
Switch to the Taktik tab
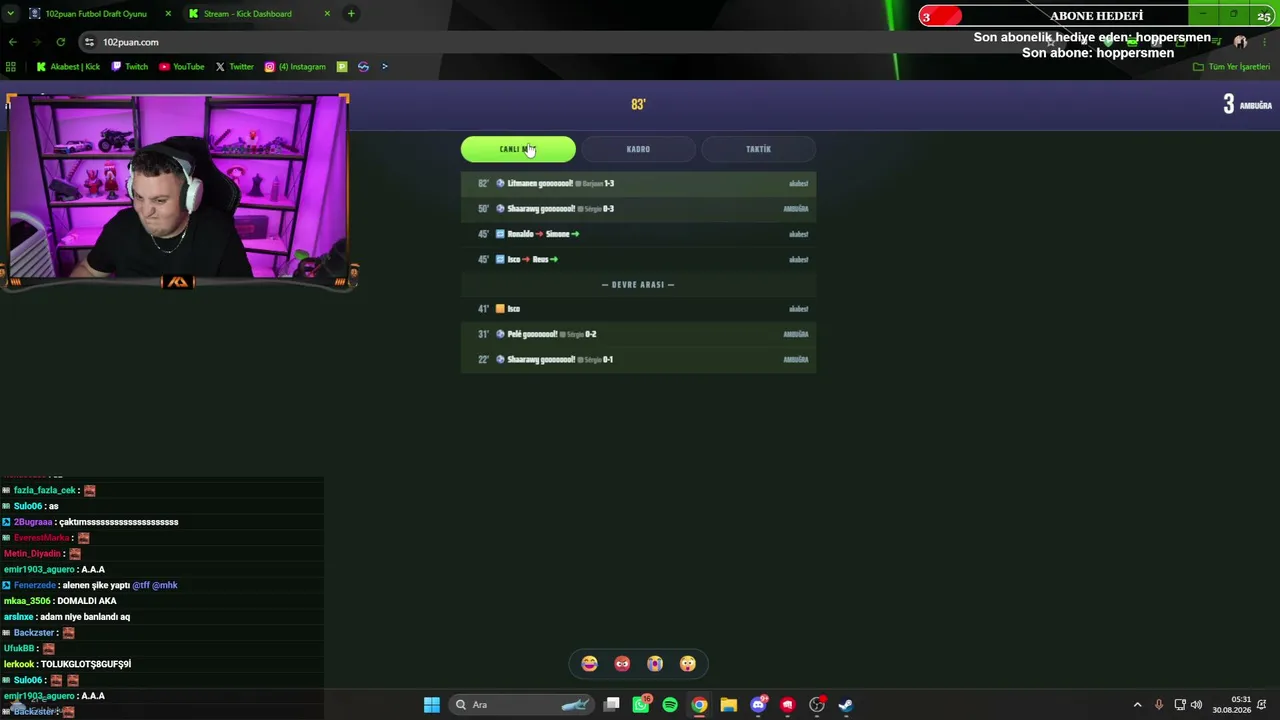pyautogui.click(x=758, y=149)
